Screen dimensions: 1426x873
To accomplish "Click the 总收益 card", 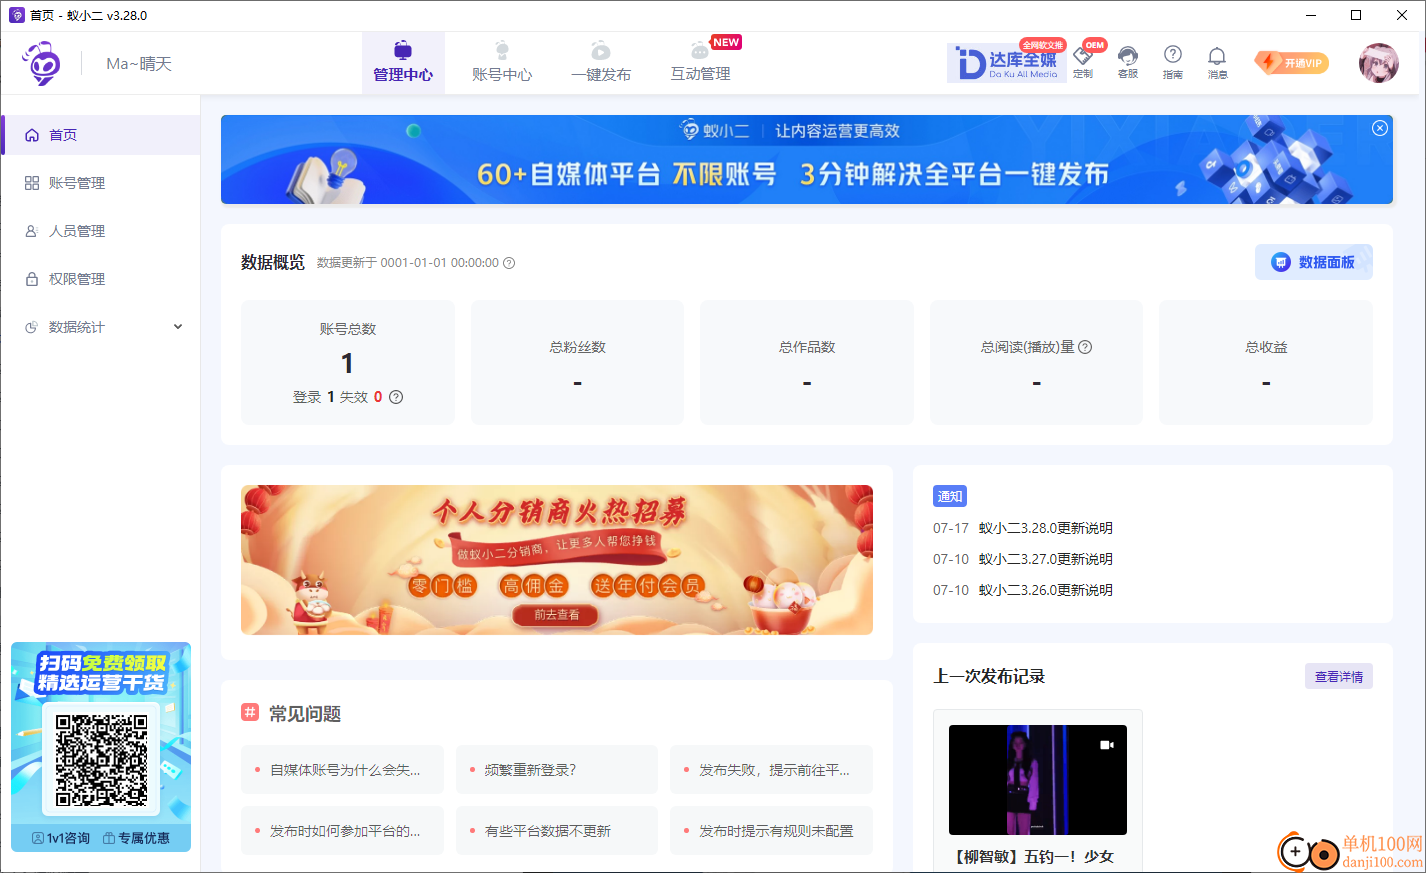I will tap(1266, 362).
